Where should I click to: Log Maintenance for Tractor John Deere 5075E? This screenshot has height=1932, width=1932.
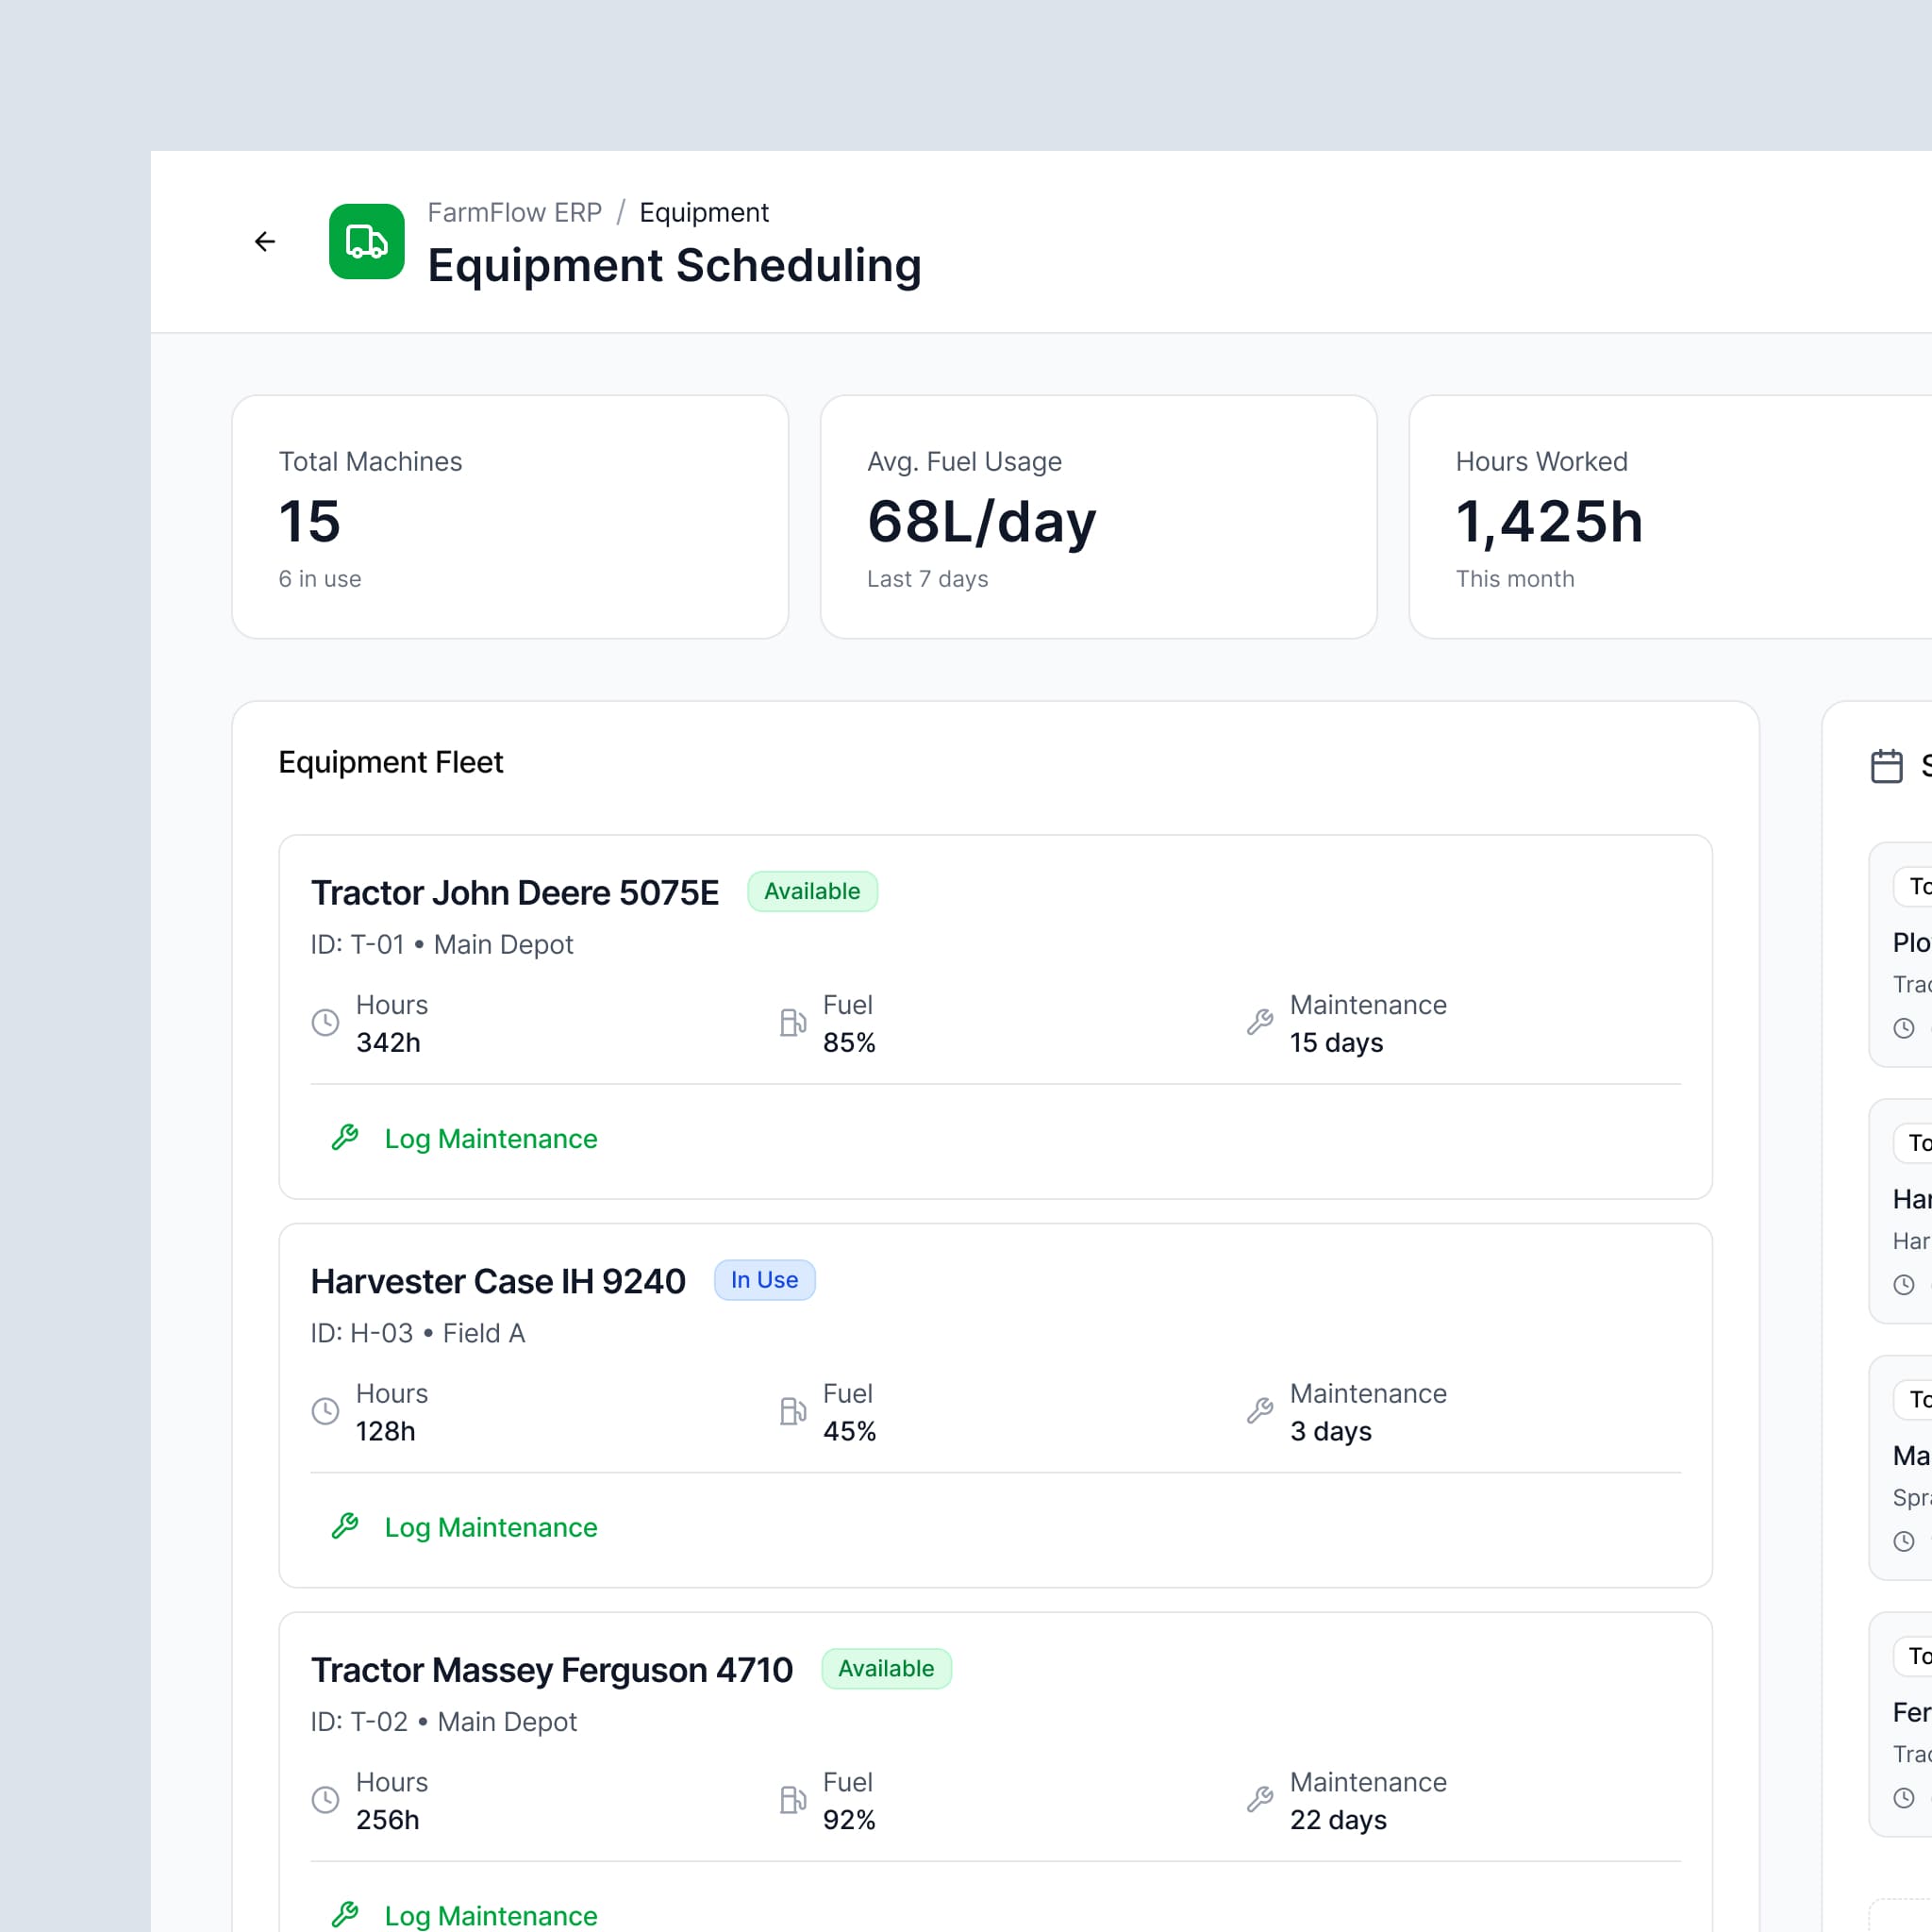[x=490, y=1139]
